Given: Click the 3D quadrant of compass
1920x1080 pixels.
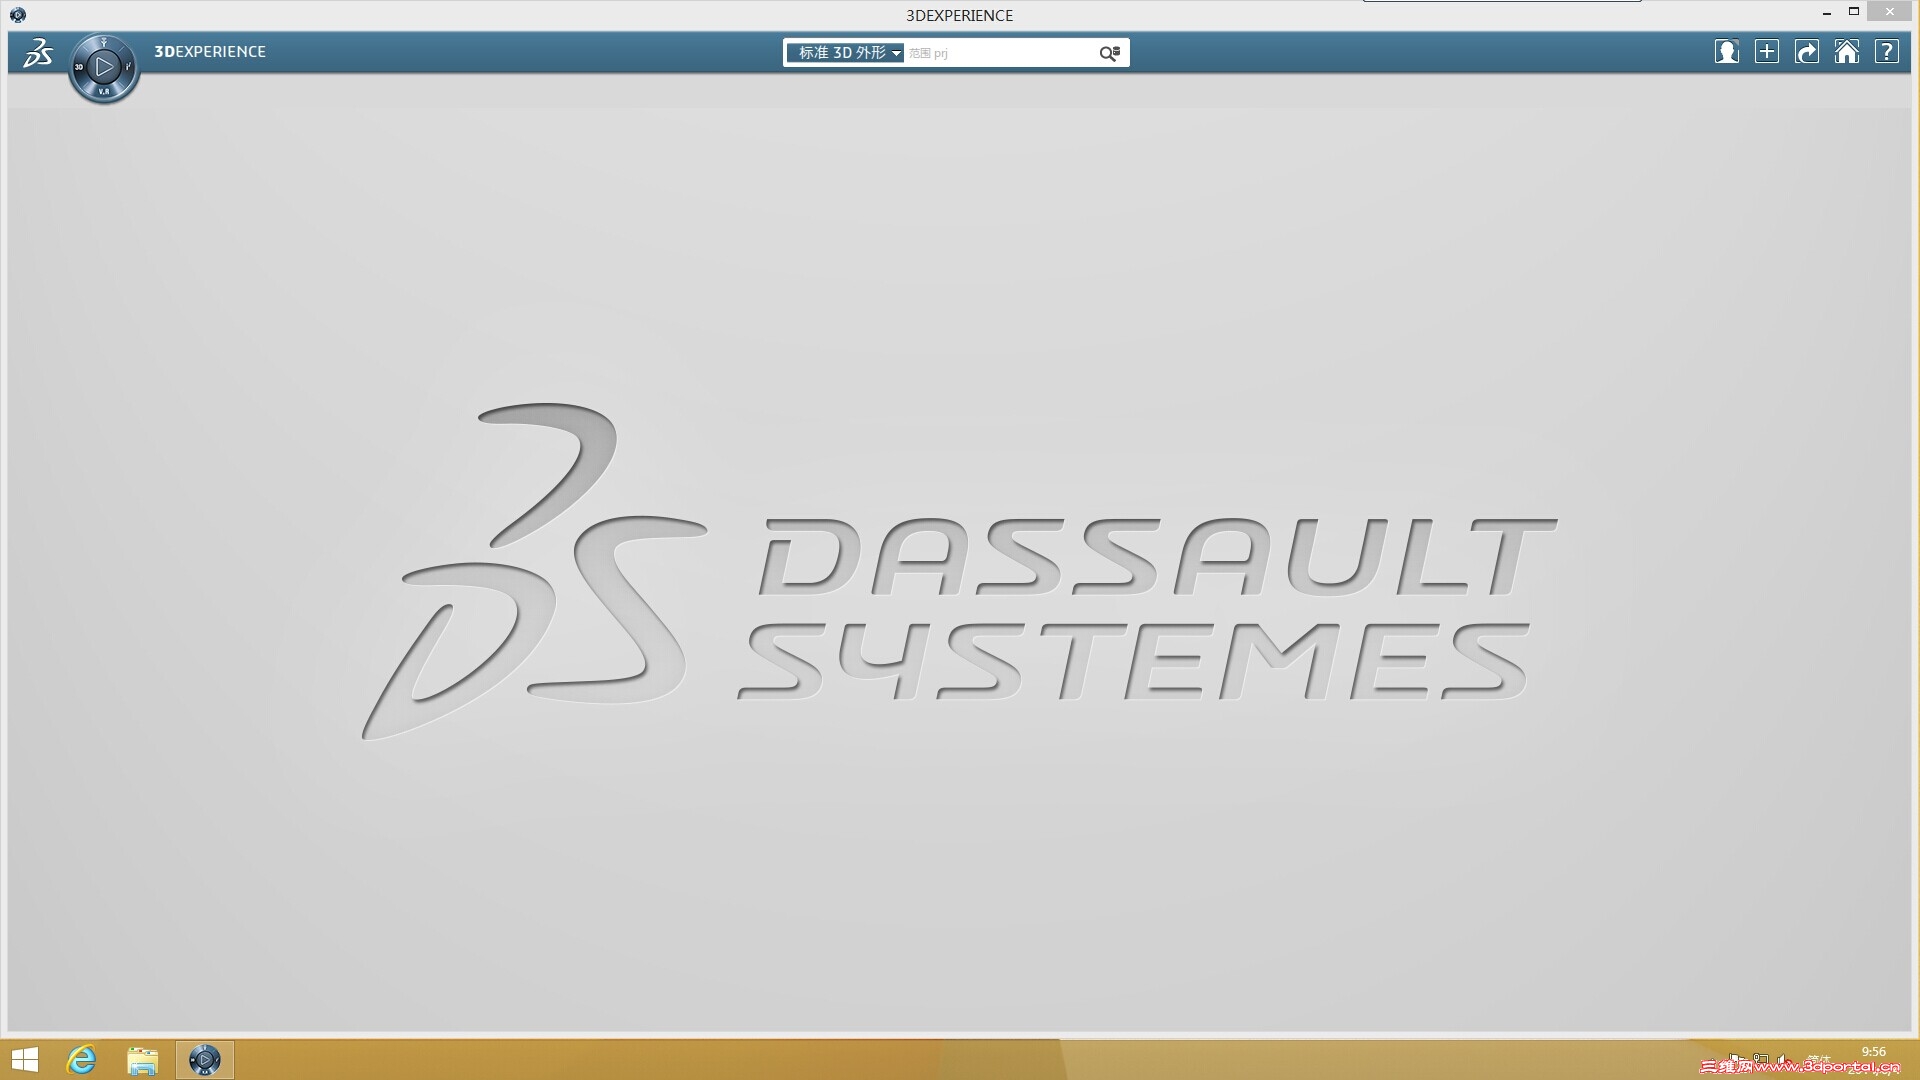Looking at the screenshot, I should click(79, 67).
